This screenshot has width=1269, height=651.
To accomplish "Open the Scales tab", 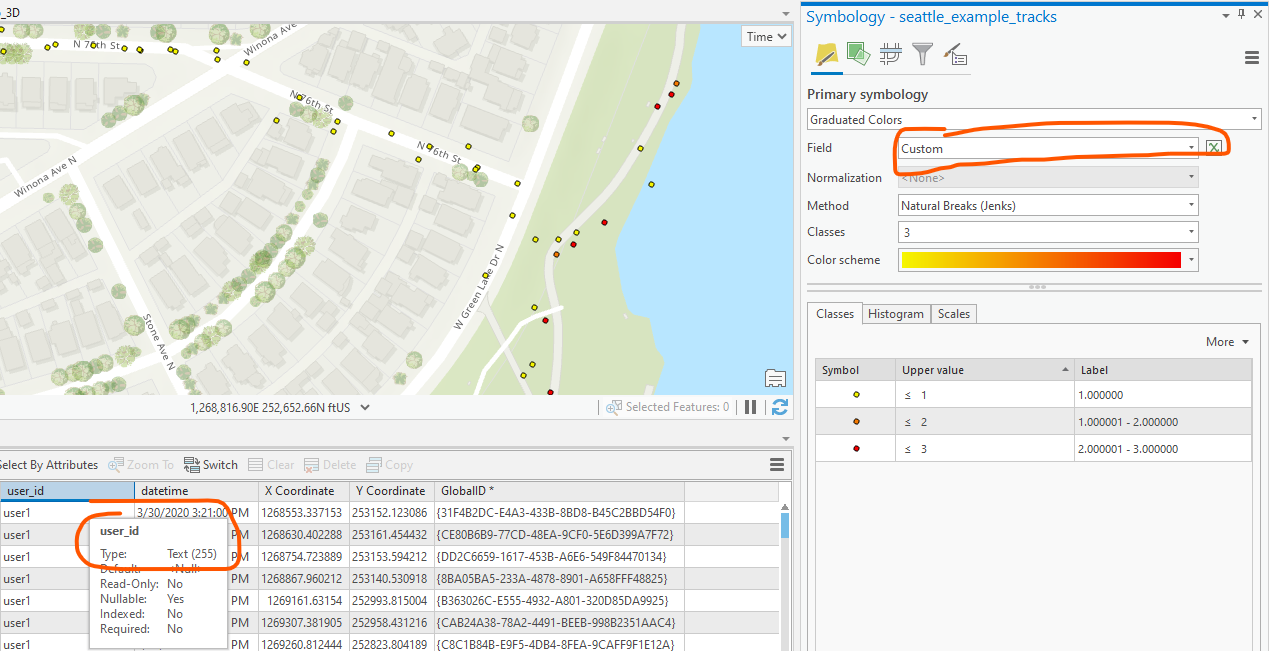I will tap(953, 313).
